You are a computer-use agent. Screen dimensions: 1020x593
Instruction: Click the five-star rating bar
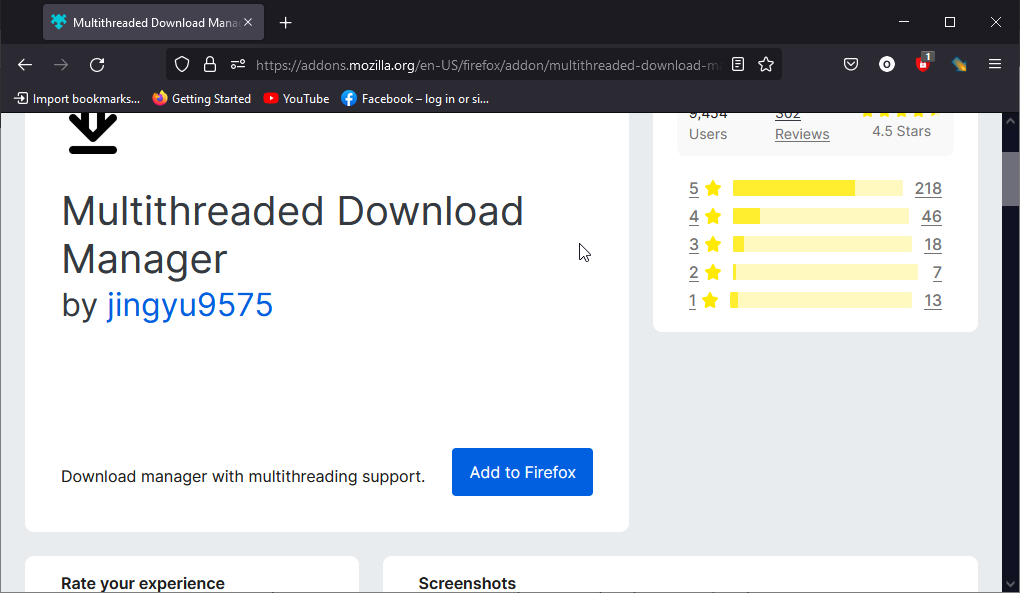818,188
